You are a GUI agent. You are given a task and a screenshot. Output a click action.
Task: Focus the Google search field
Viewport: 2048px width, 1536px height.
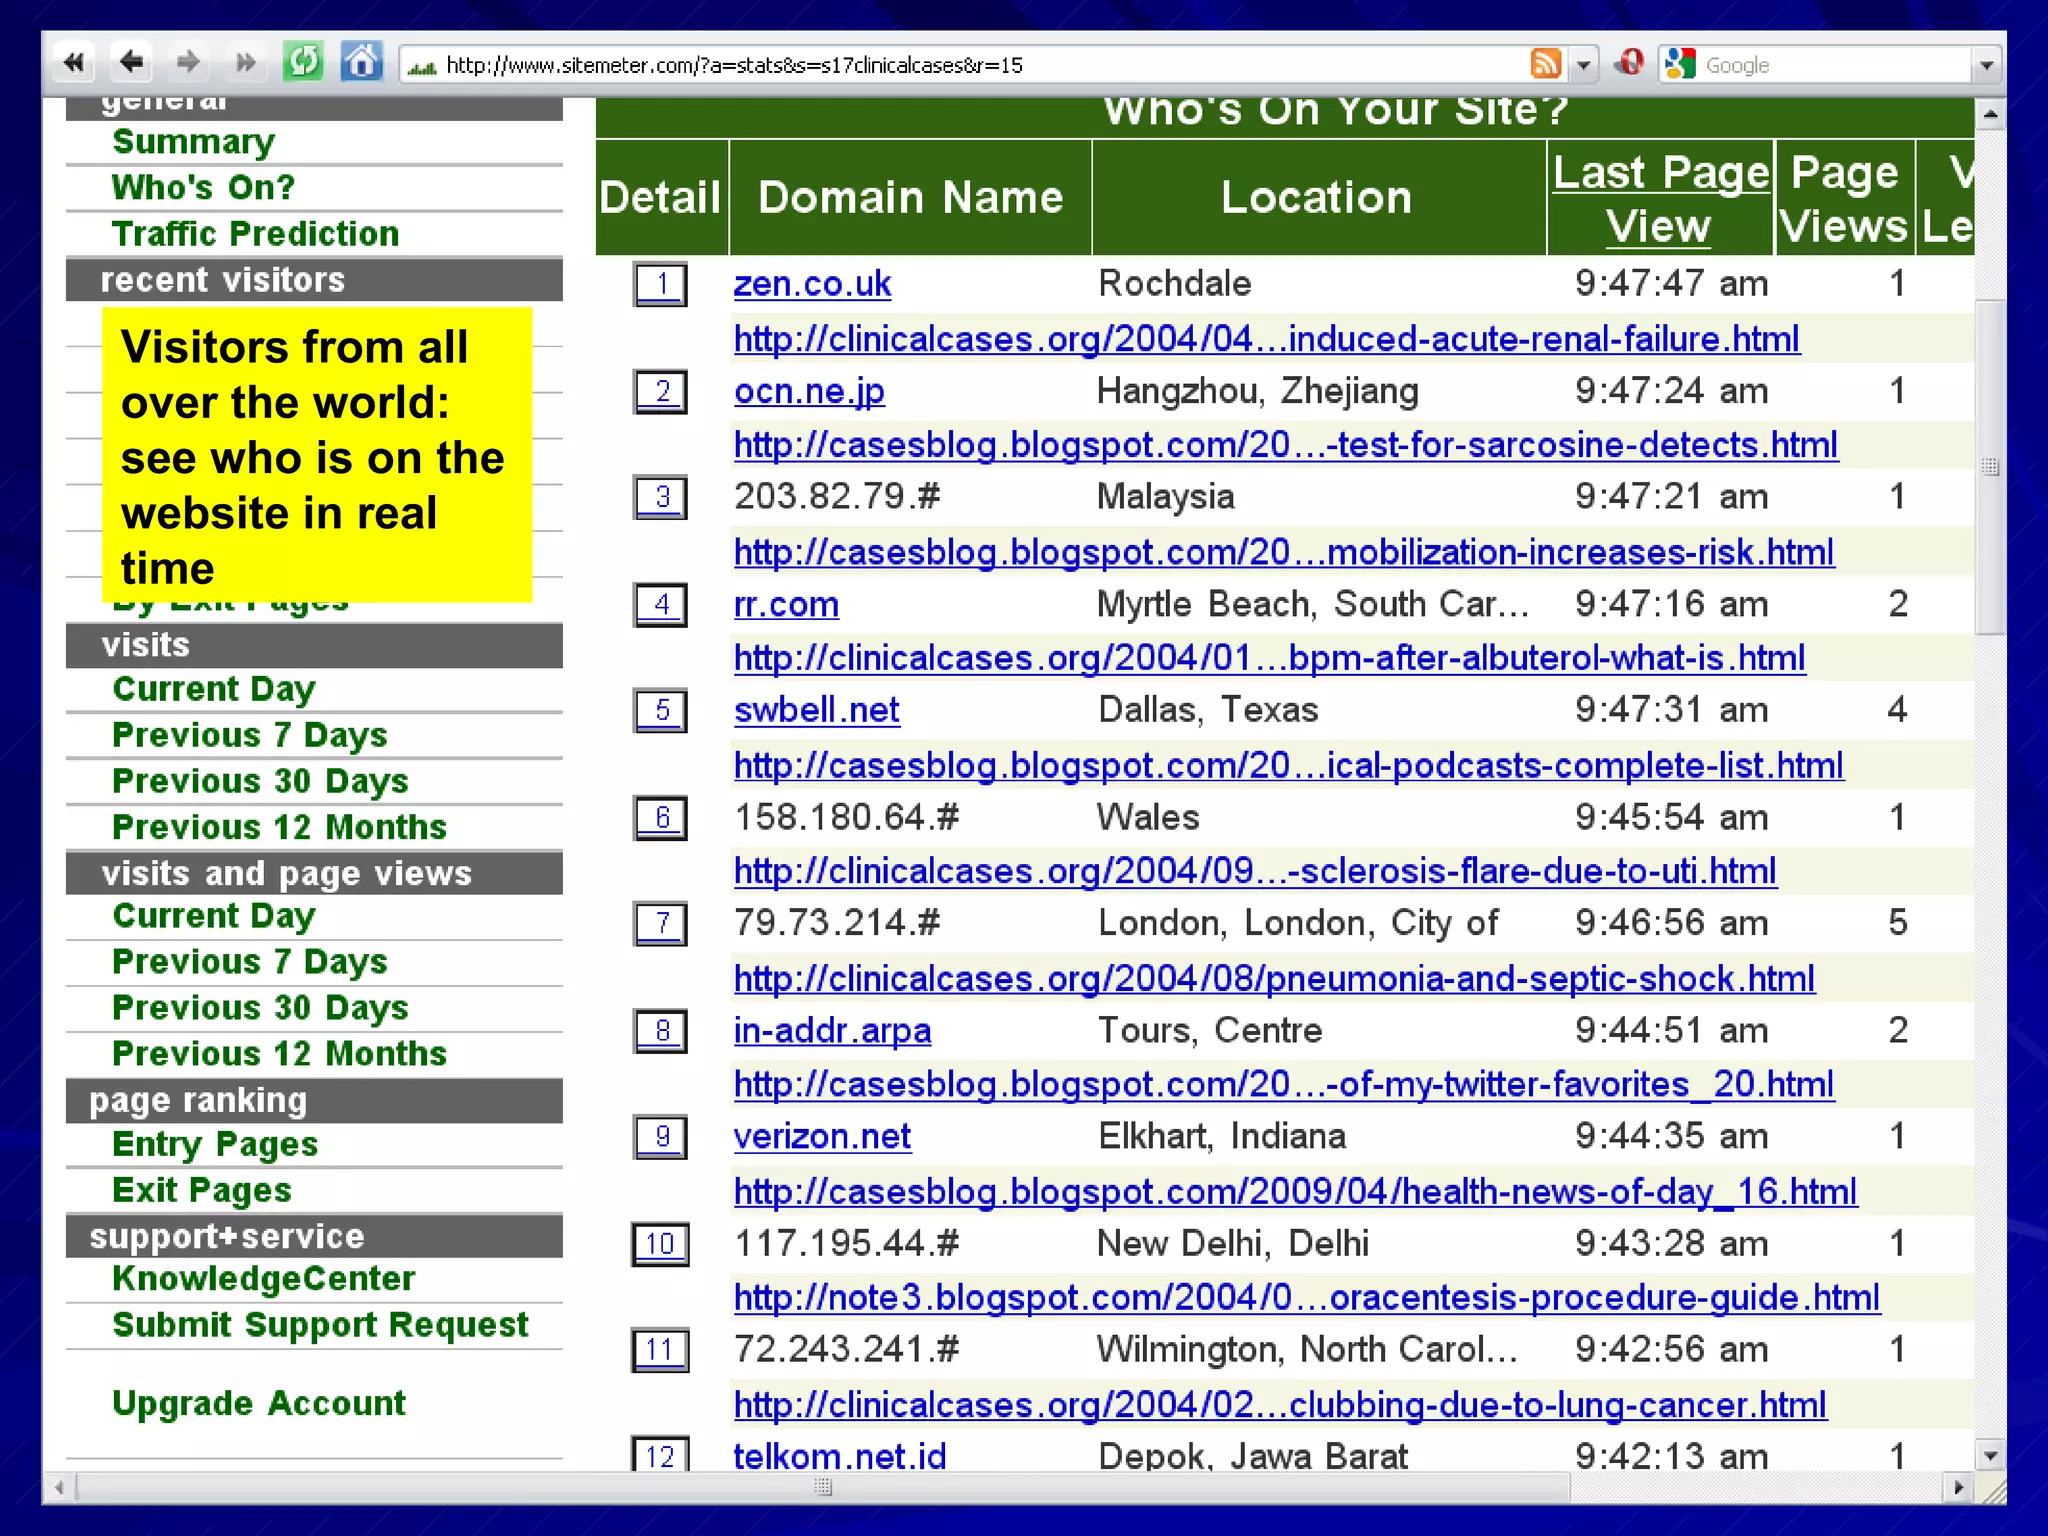point(1835,65)
